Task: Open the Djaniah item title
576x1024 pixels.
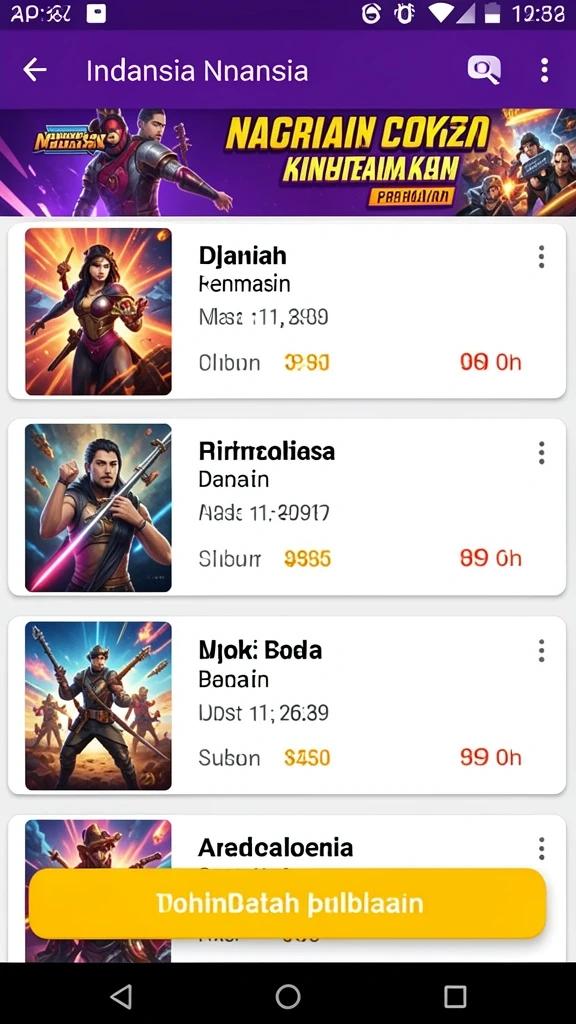Action: pyautogui.click(x=242, y=255)
